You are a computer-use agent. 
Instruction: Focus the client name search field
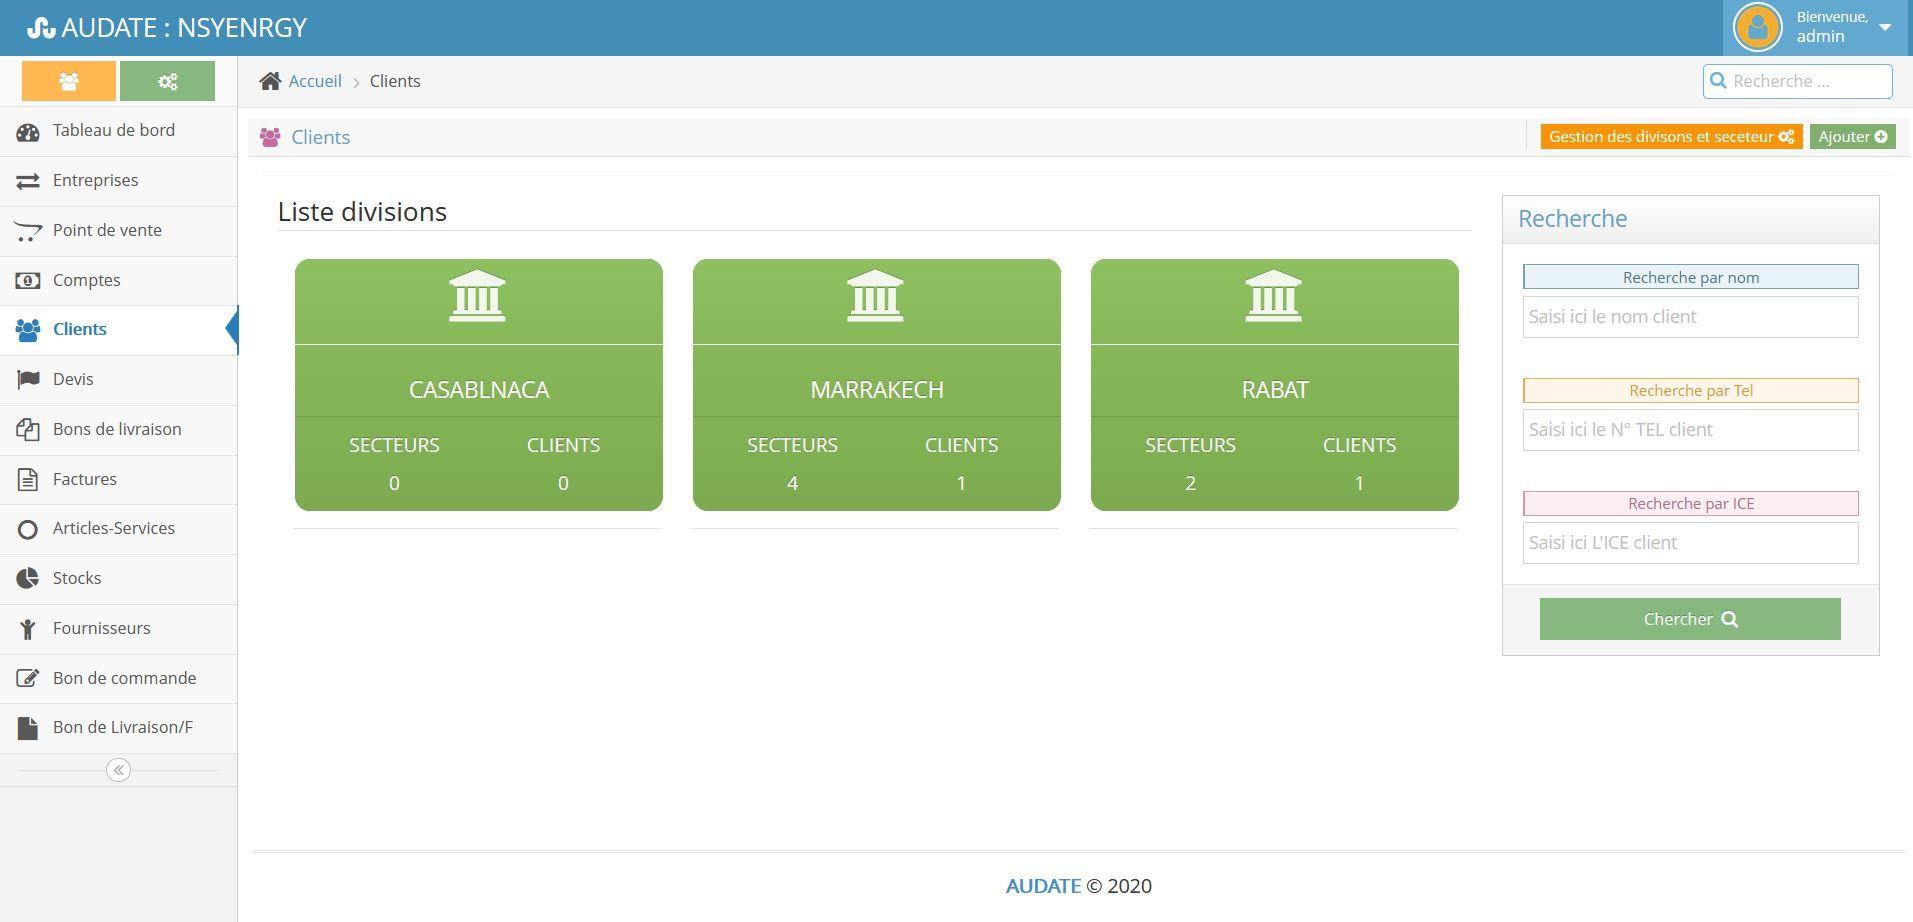[x=1690, y=317]
